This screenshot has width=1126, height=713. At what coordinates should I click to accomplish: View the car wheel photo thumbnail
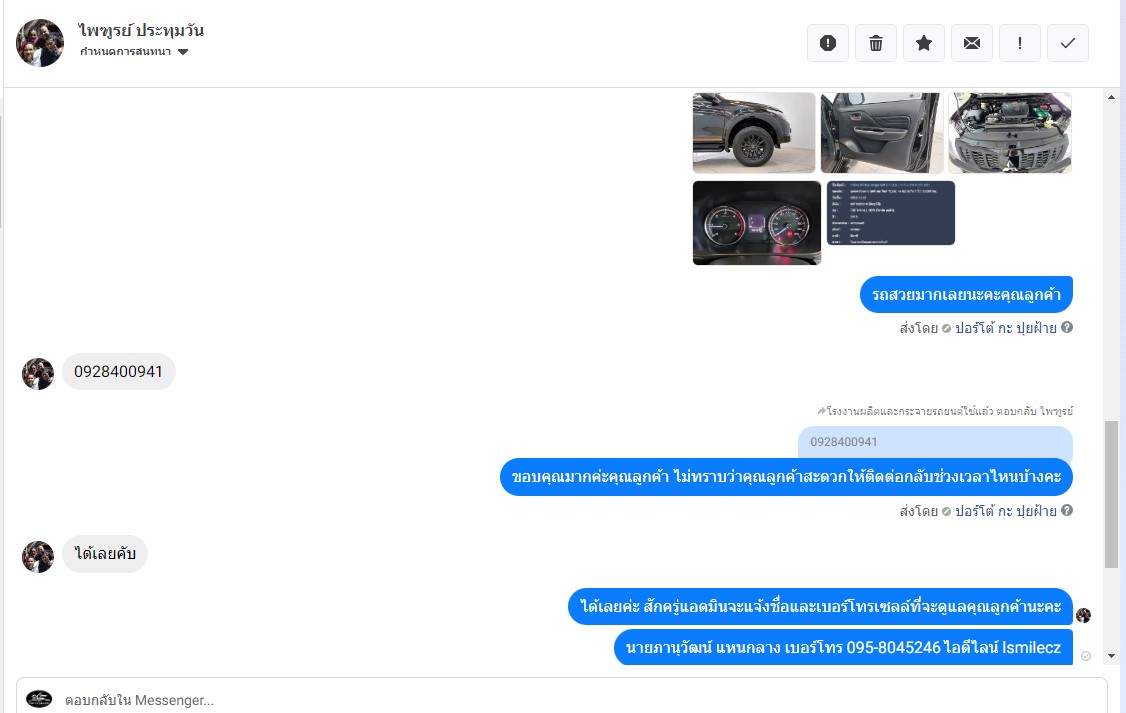point(754,133)
